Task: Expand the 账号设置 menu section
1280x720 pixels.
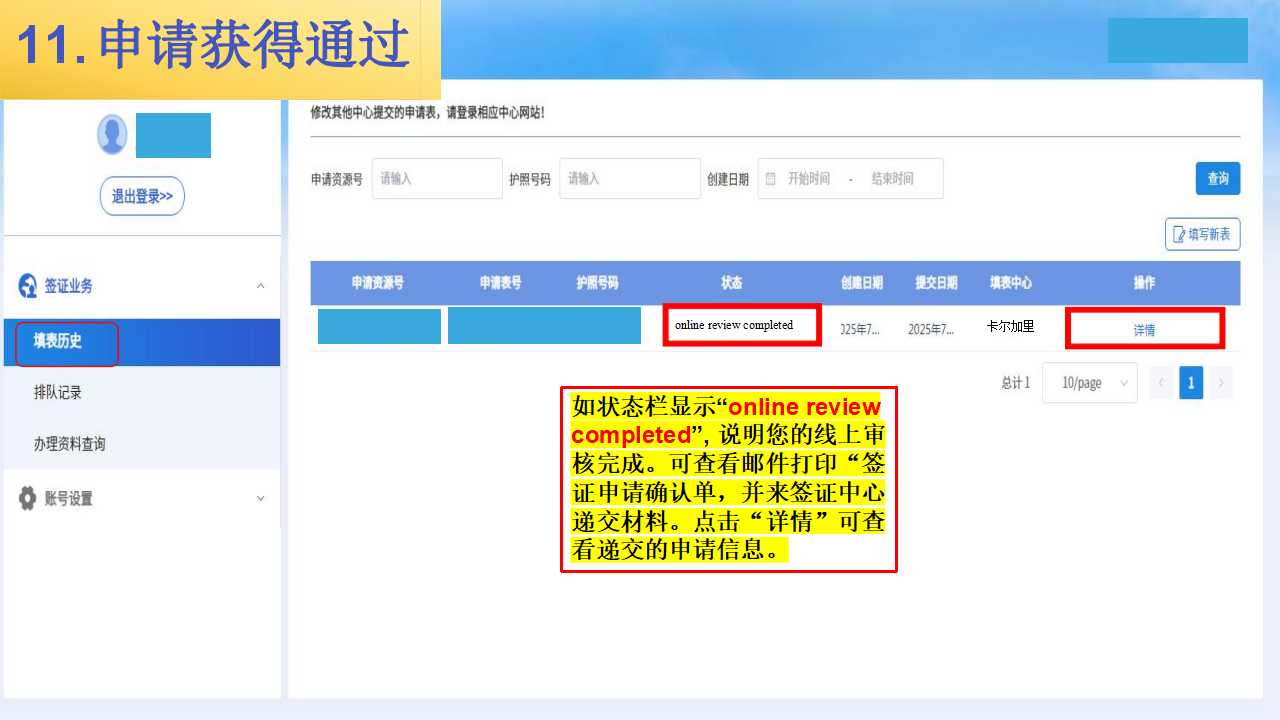Action: tap(260, 498)
